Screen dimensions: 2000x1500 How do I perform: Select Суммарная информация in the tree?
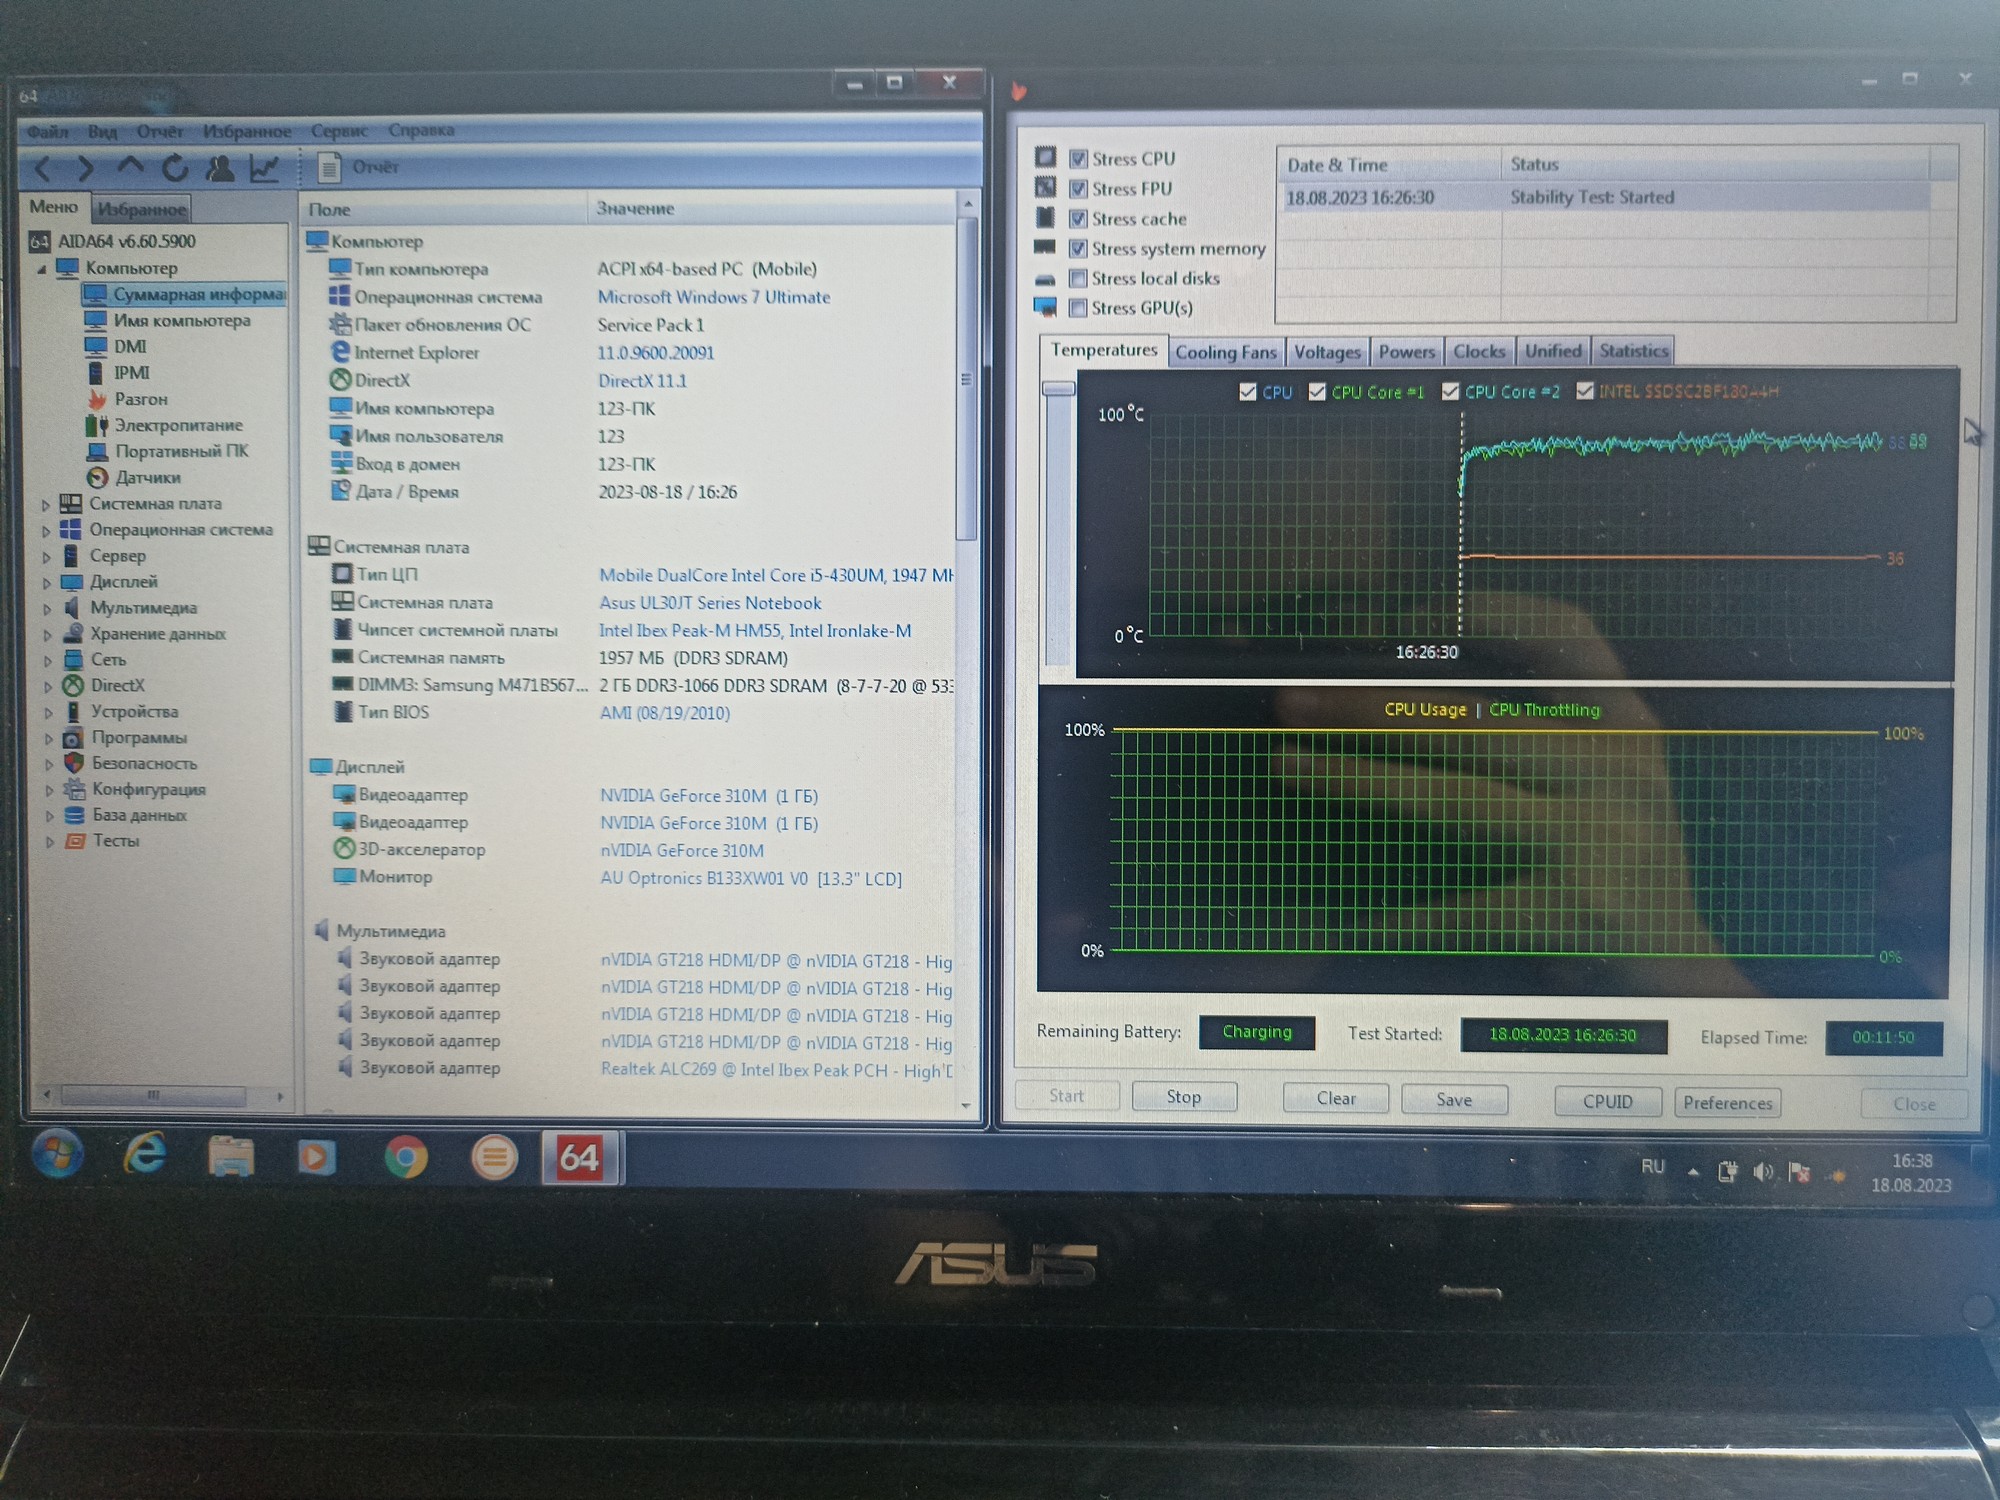[x=186, y=294]
